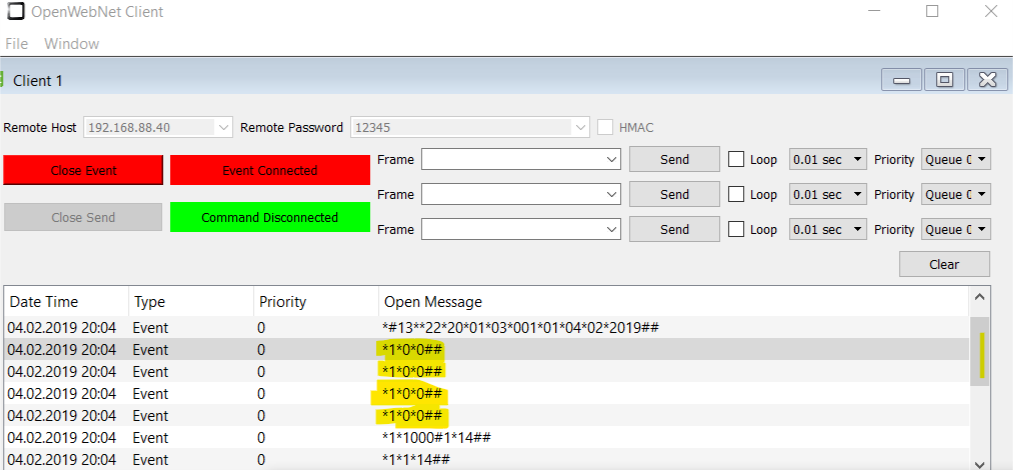Click the Priority column header

pos(315,301)
